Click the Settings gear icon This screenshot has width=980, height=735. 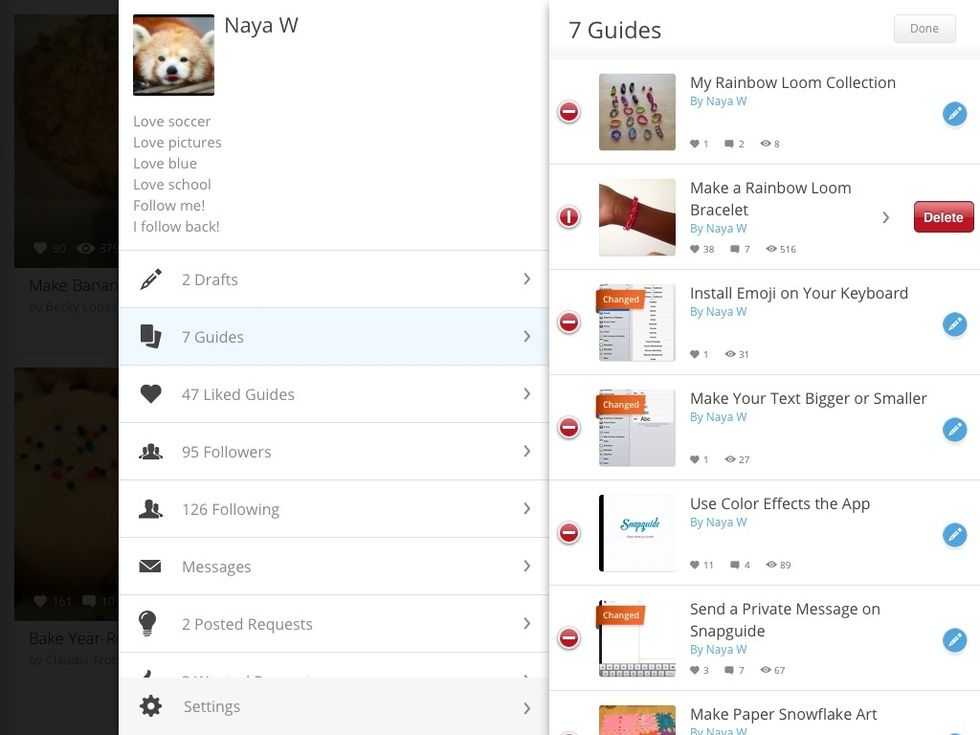tap(151, 707)
